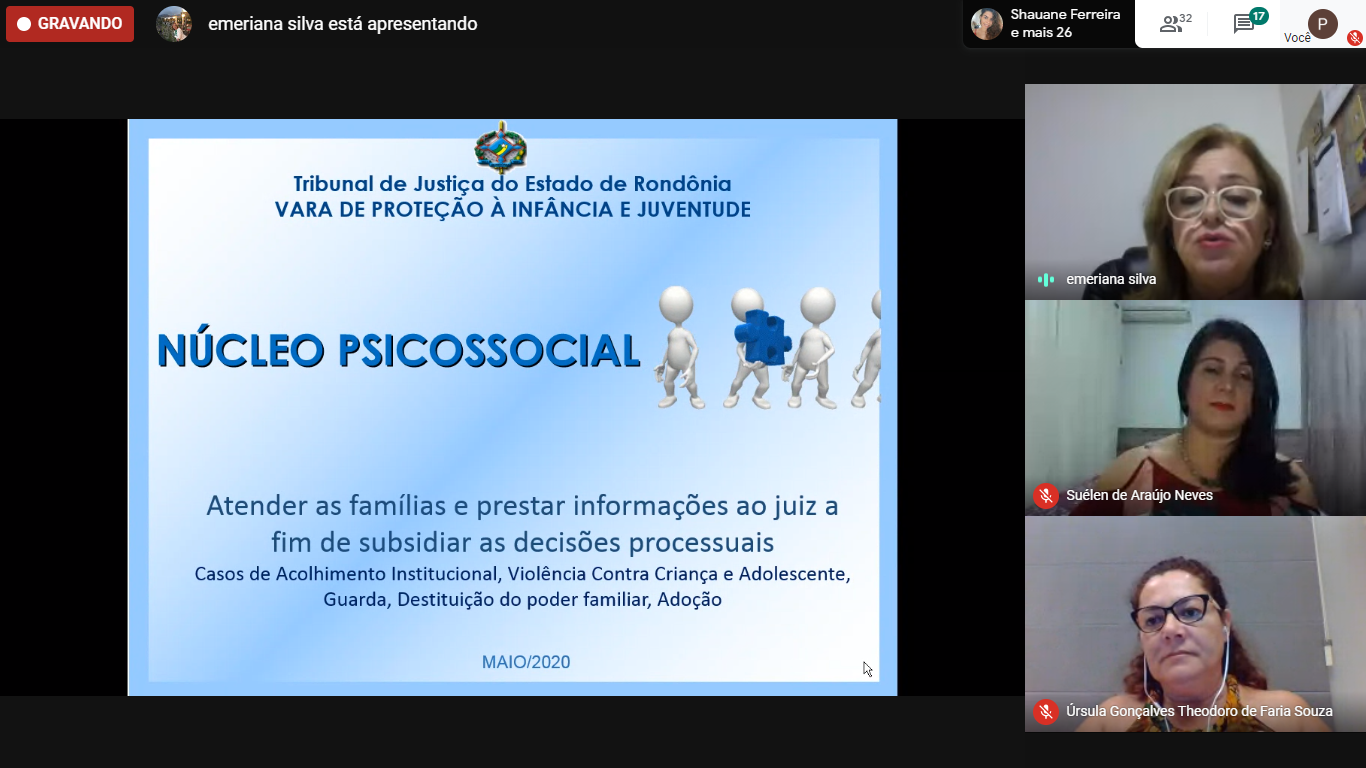
Task: Click the muted mic icon of Úrsula Gonçalves
Action: point(1046,712)
